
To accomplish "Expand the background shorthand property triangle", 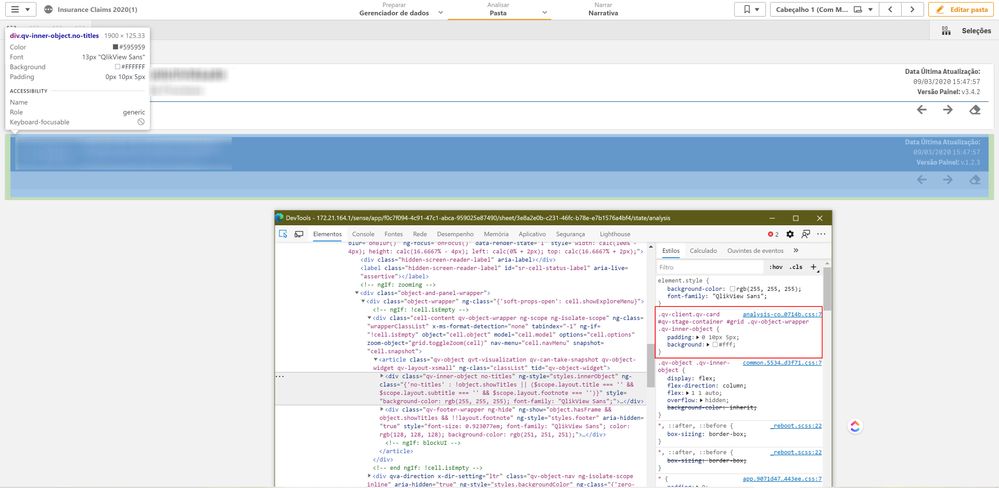I will pos(708,345).
